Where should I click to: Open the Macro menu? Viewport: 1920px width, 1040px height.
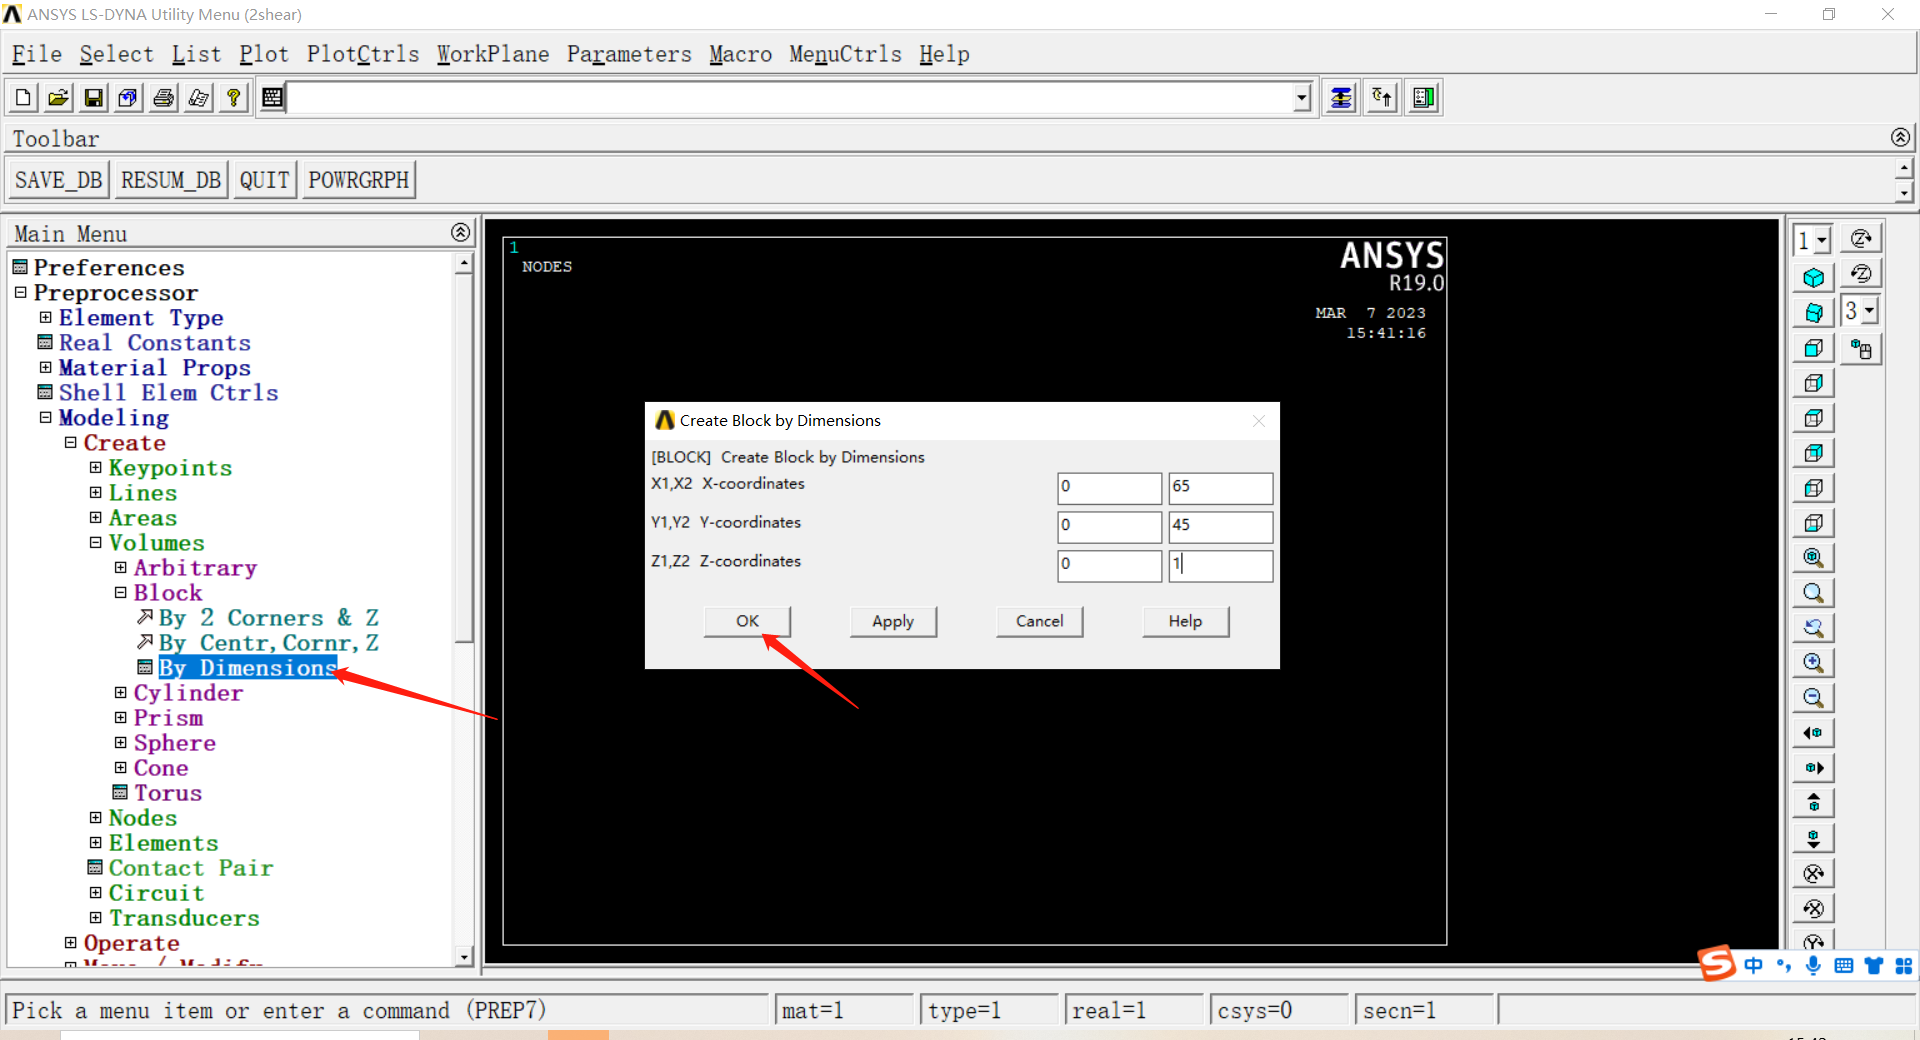pyautogui.click(x=741, y=54)
